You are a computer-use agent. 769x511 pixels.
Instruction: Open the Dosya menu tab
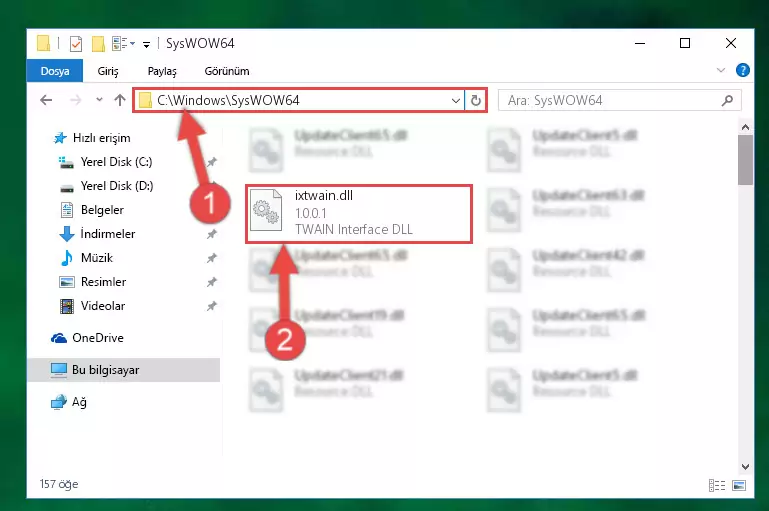[55, 71]
